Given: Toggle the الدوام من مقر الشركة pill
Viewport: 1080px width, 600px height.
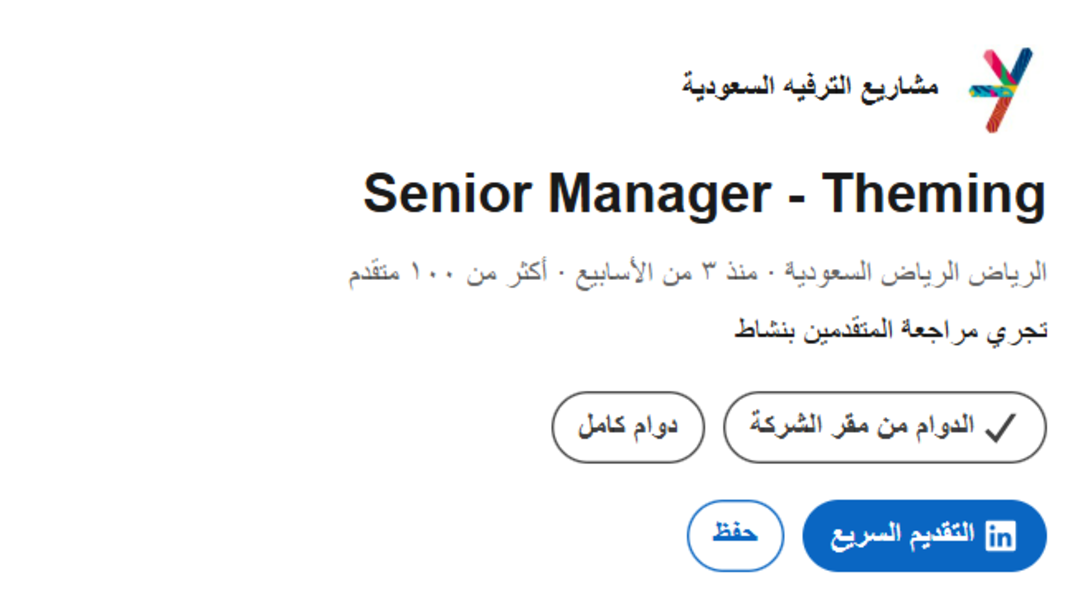Looking at the screenshot, I should coord(885,427).
